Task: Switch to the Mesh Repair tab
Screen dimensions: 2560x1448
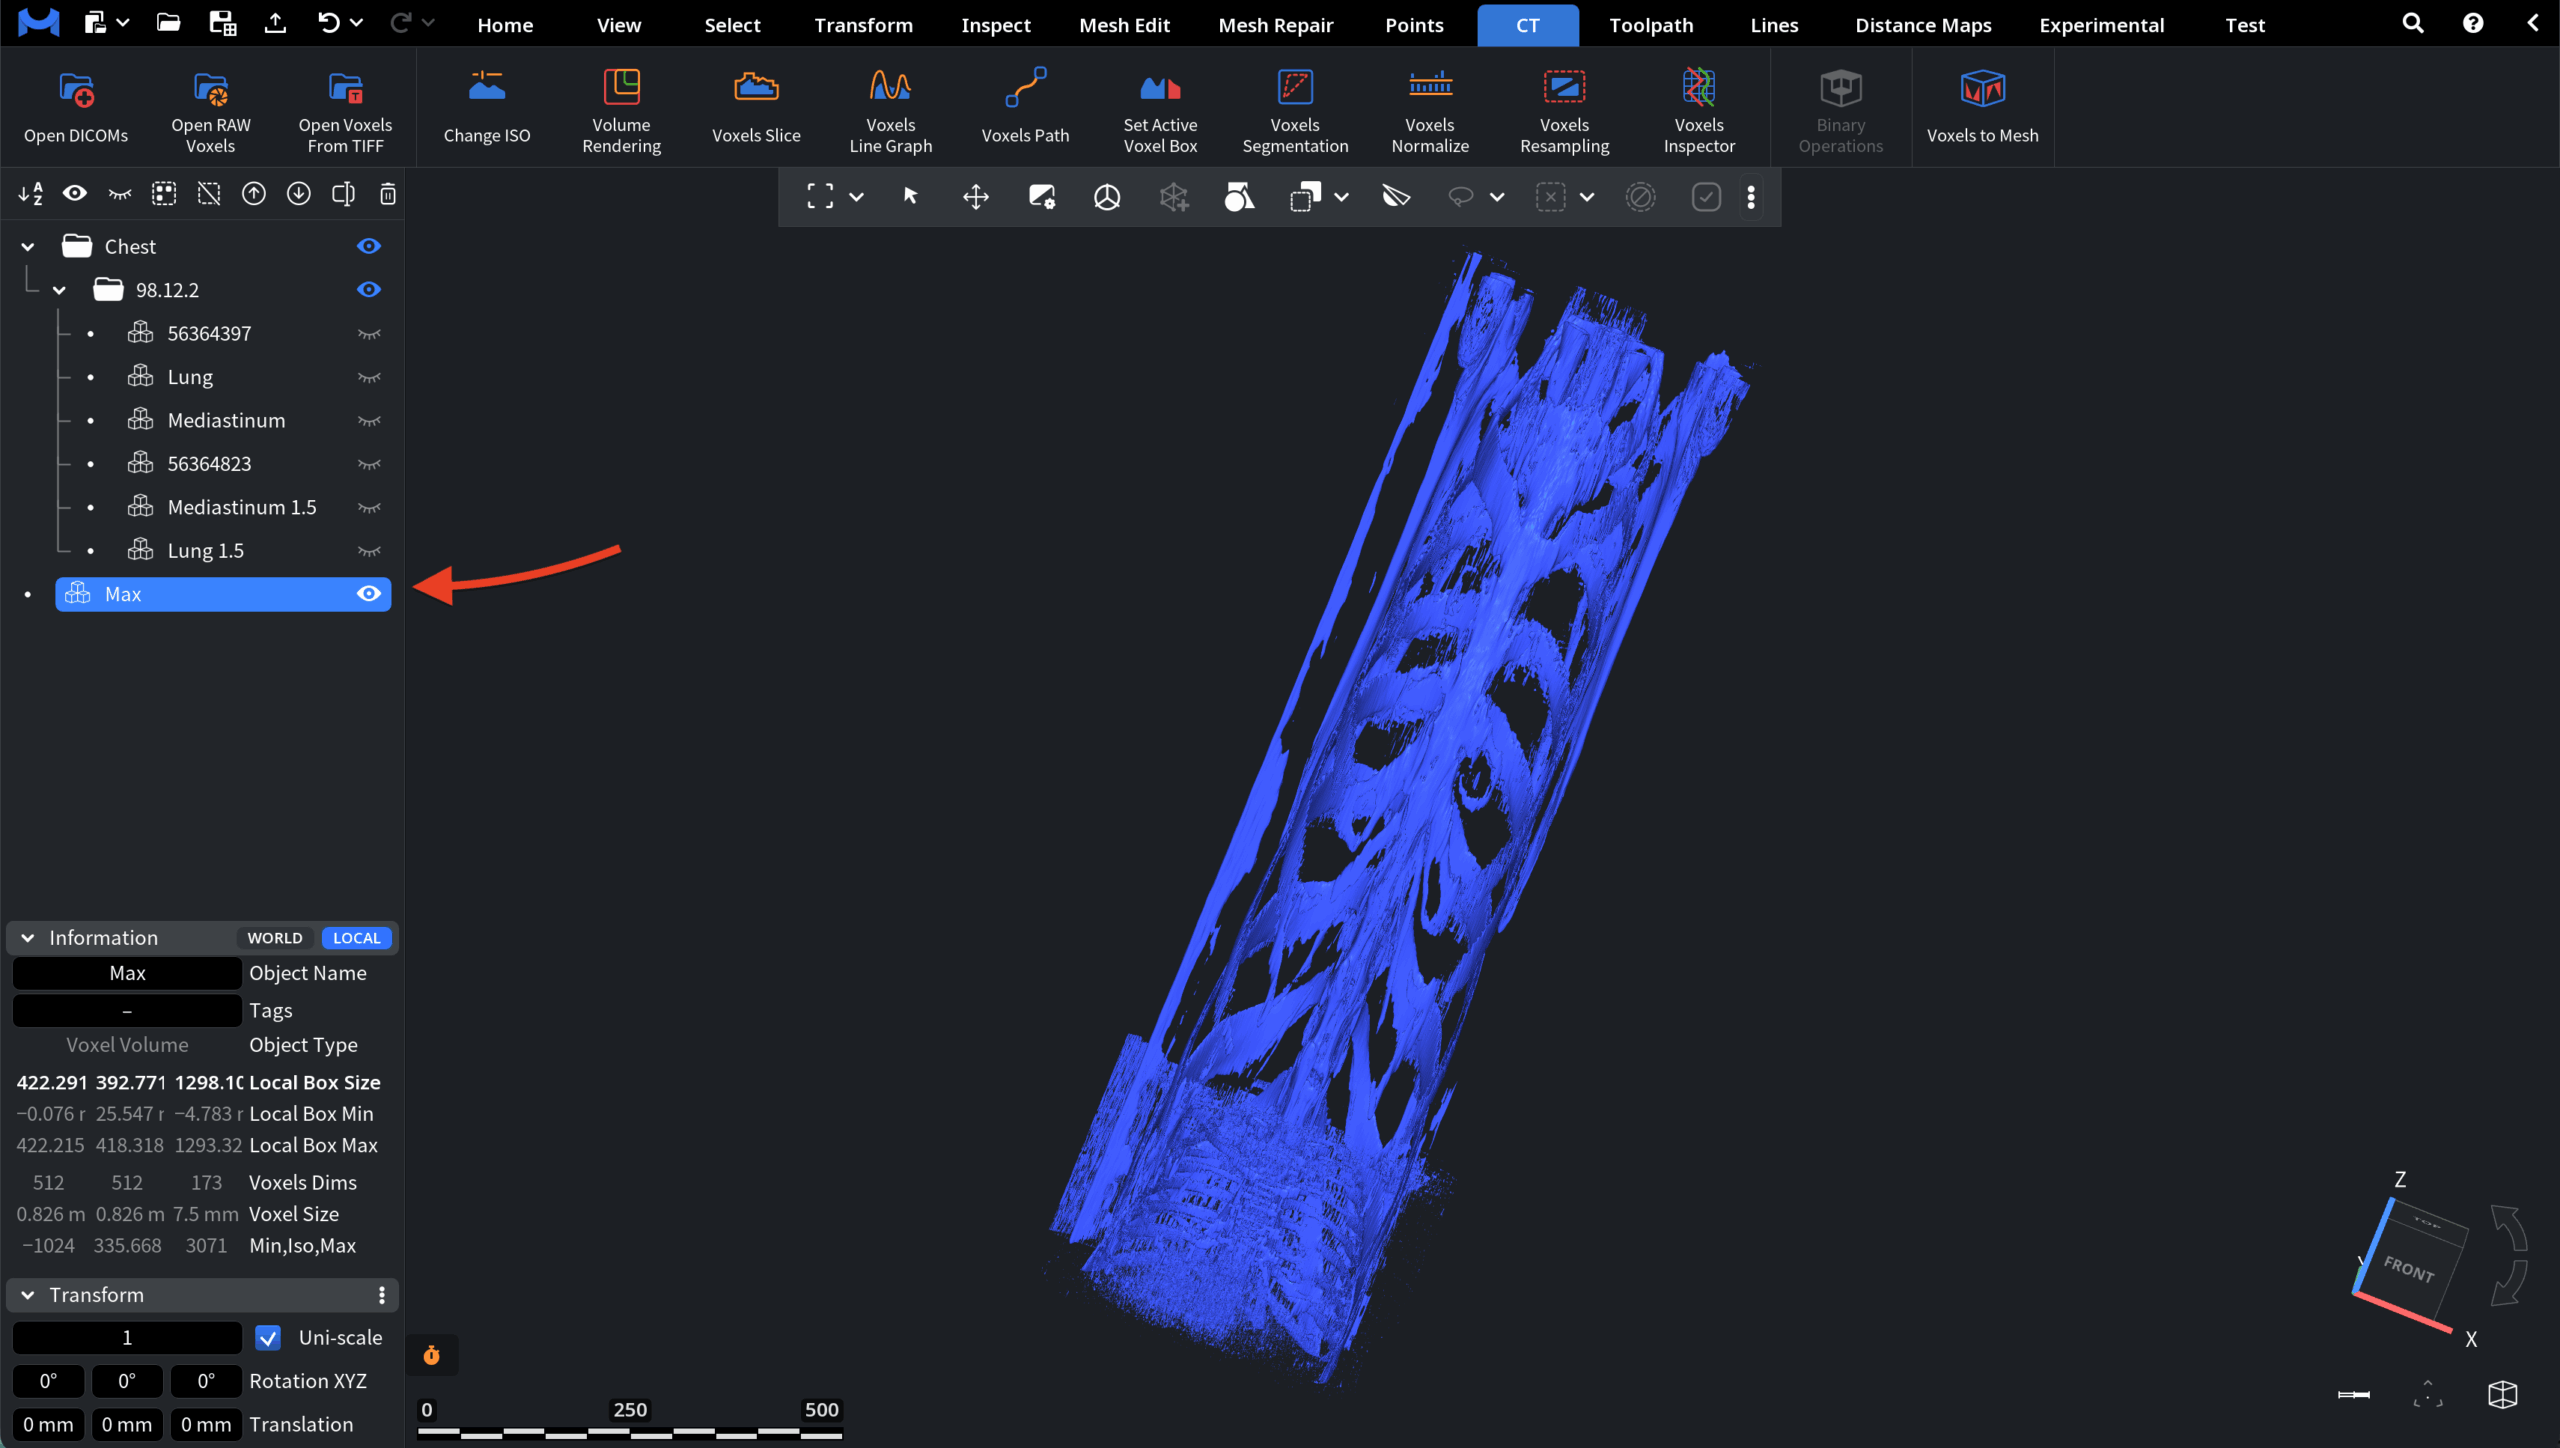Action: point(1275,25)
